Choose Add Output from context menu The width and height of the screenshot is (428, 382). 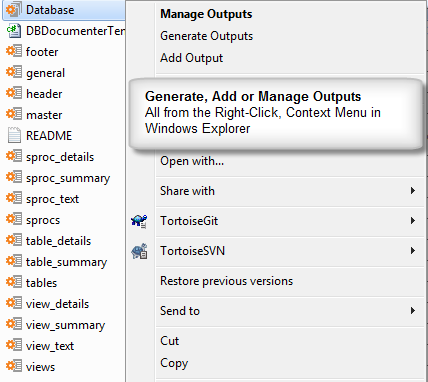pos(191,58)
